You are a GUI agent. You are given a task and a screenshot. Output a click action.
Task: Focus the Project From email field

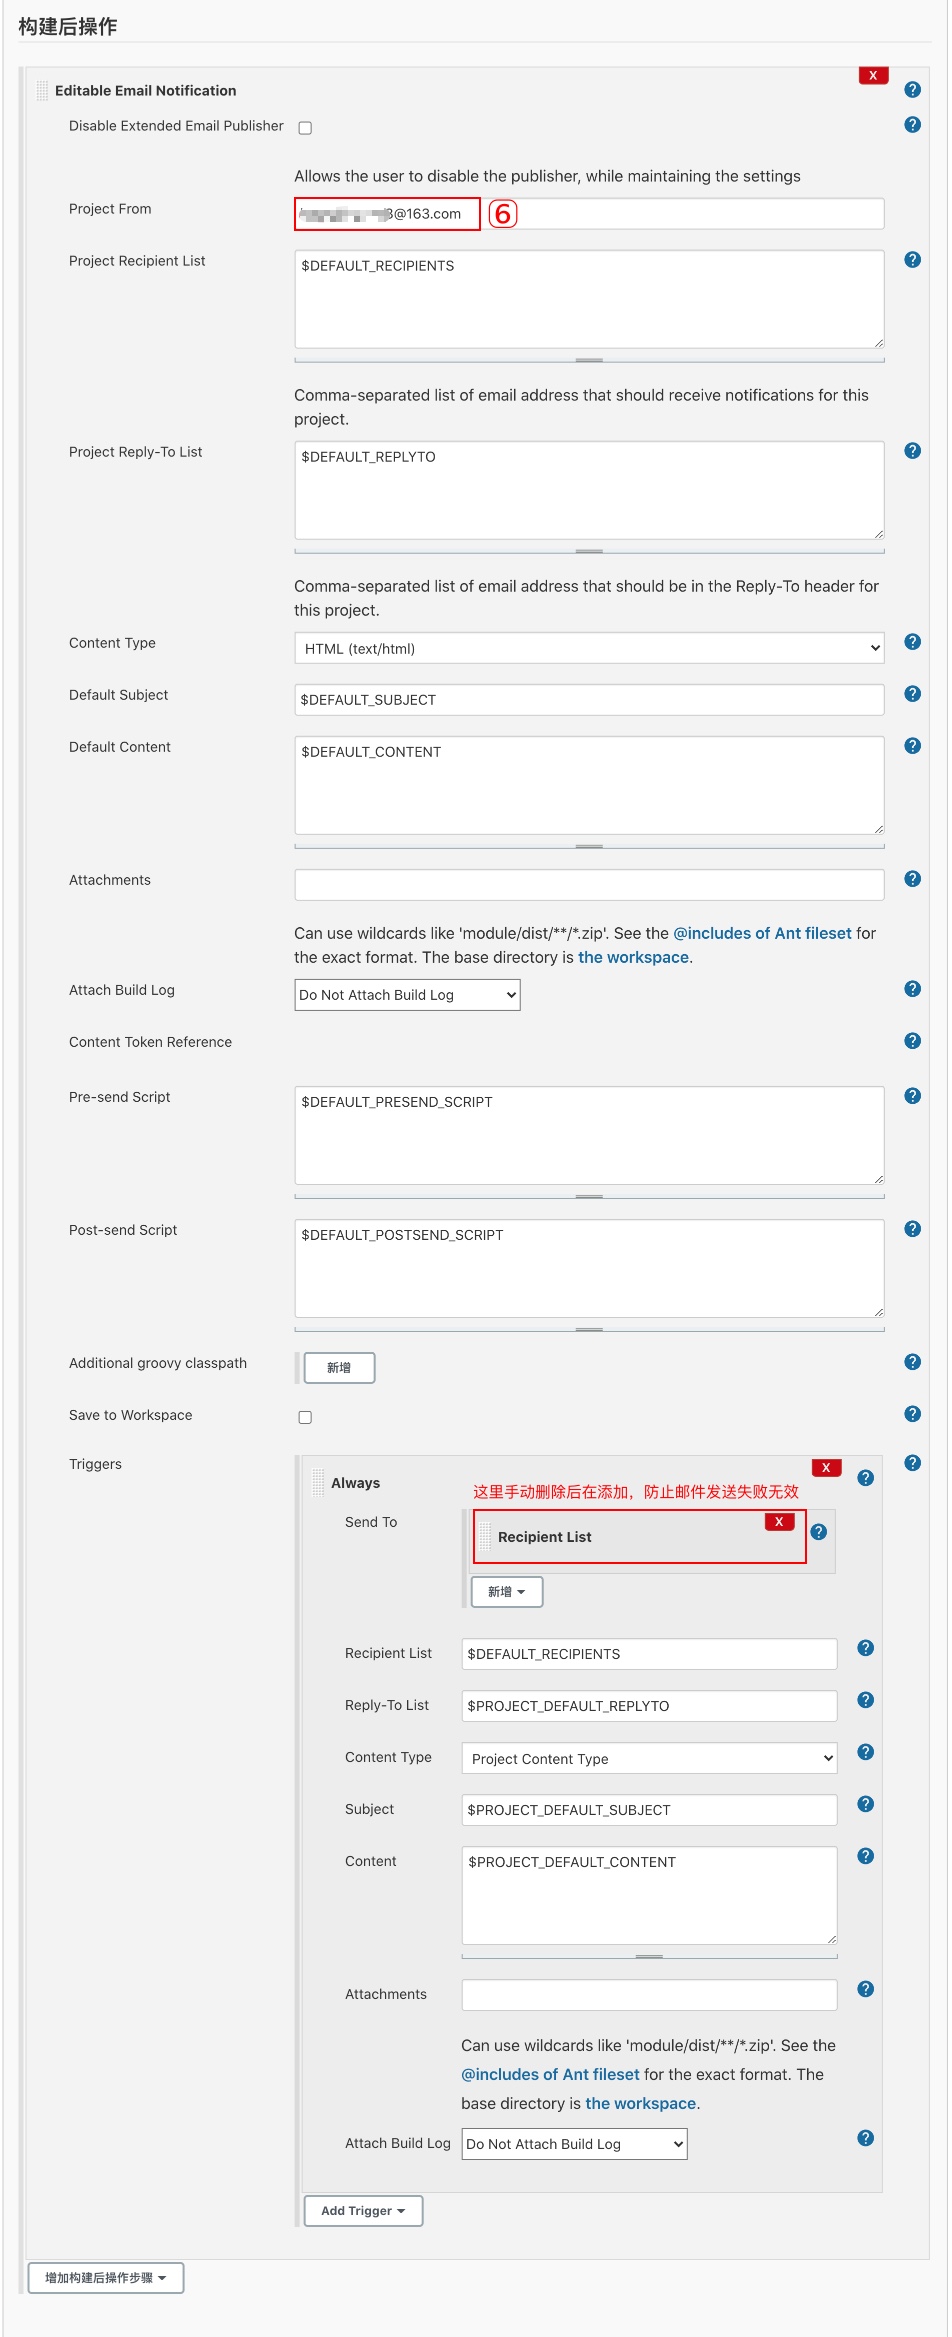tap(590, 214)
